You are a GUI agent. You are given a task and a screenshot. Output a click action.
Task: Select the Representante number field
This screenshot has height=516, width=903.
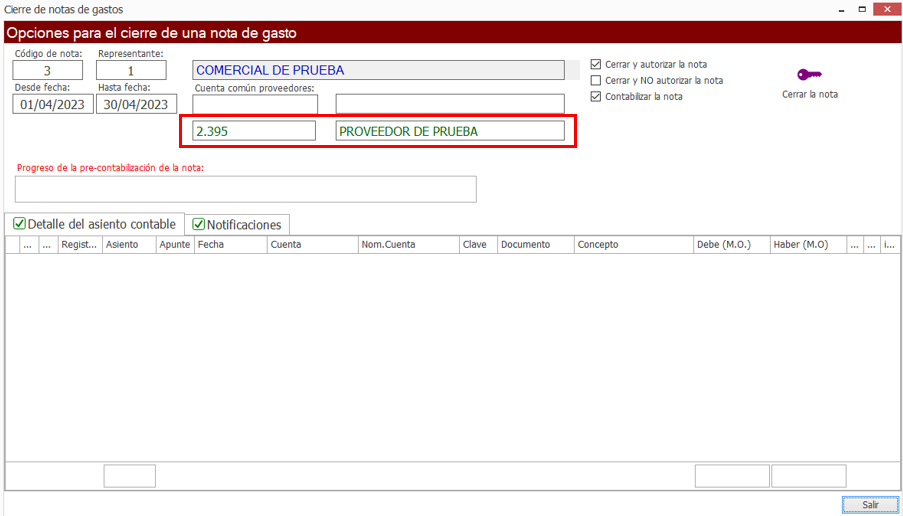click(x=131, y=71)
